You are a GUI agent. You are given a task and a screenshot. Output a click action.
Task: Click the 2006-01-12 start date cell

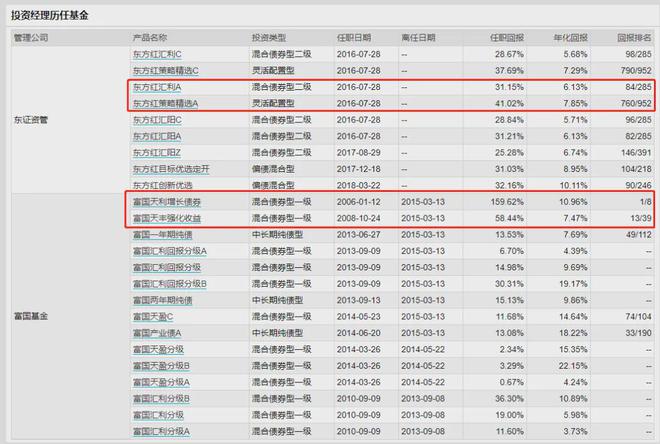point(359,202)
